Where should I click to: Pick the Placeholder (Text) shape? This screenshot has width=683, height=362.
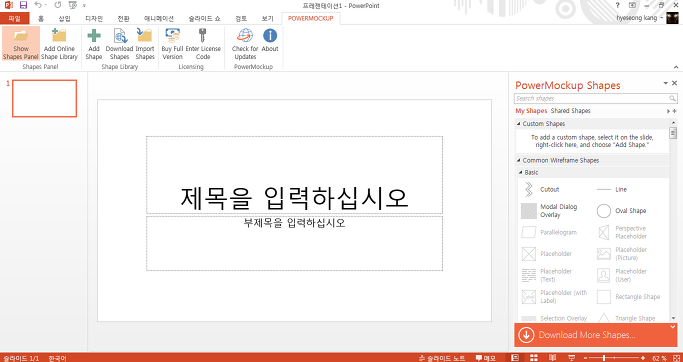point(547,275)
